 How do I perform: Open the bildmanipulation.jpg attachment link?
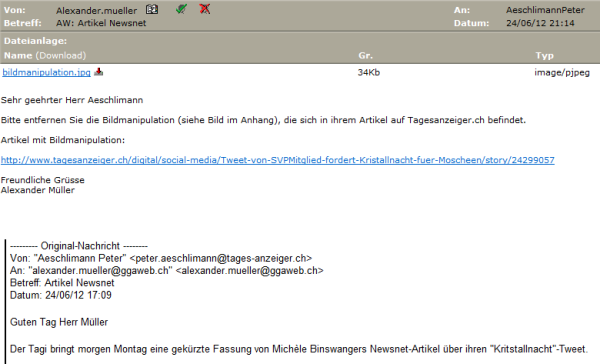tap(46, 72)
